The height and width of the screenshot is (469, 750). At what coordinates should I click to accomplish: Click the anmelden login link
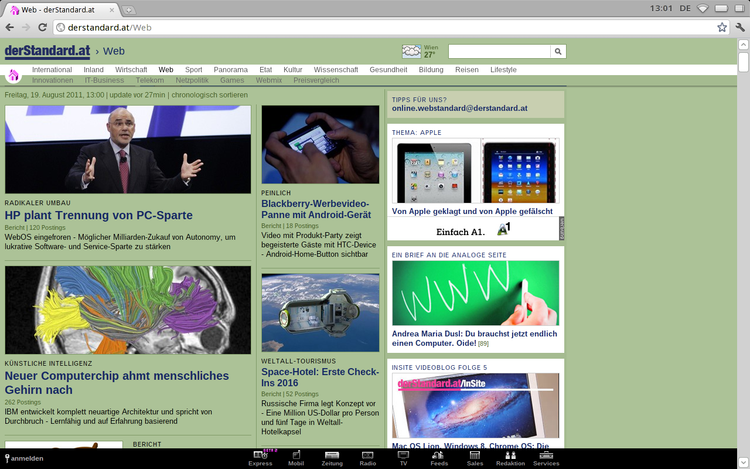pos(26,458)
